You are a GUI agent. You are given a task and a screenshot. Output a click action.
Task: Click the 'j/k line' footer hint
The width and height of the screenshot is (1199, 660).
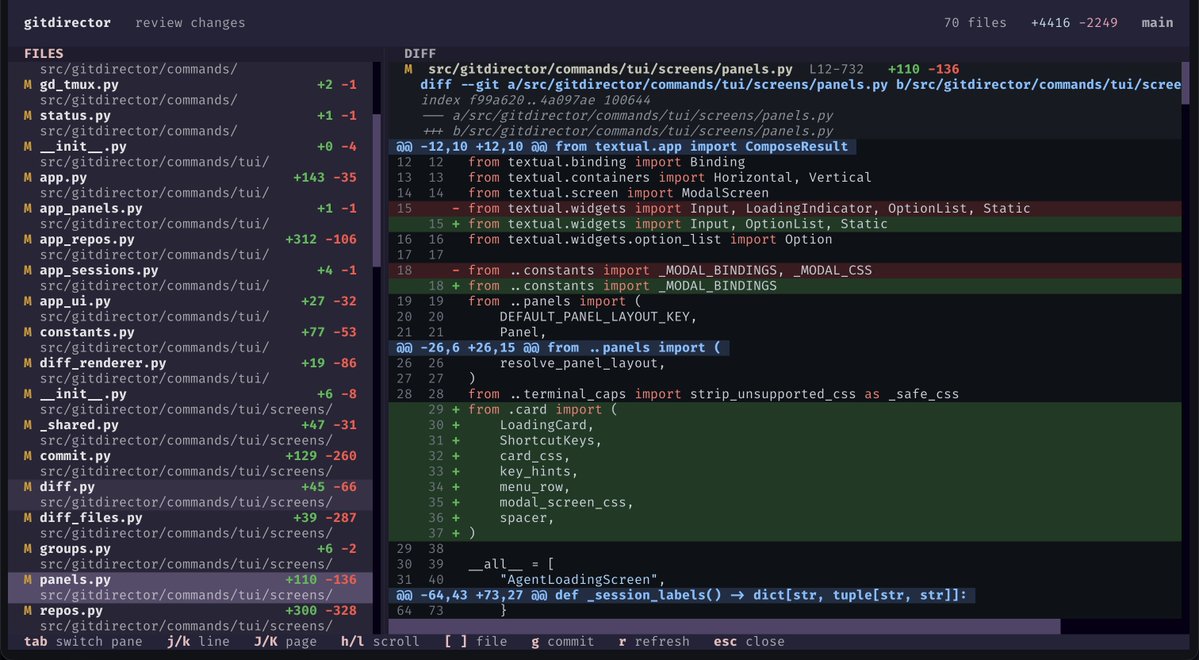pyautogui.click(x=198, y=642)
